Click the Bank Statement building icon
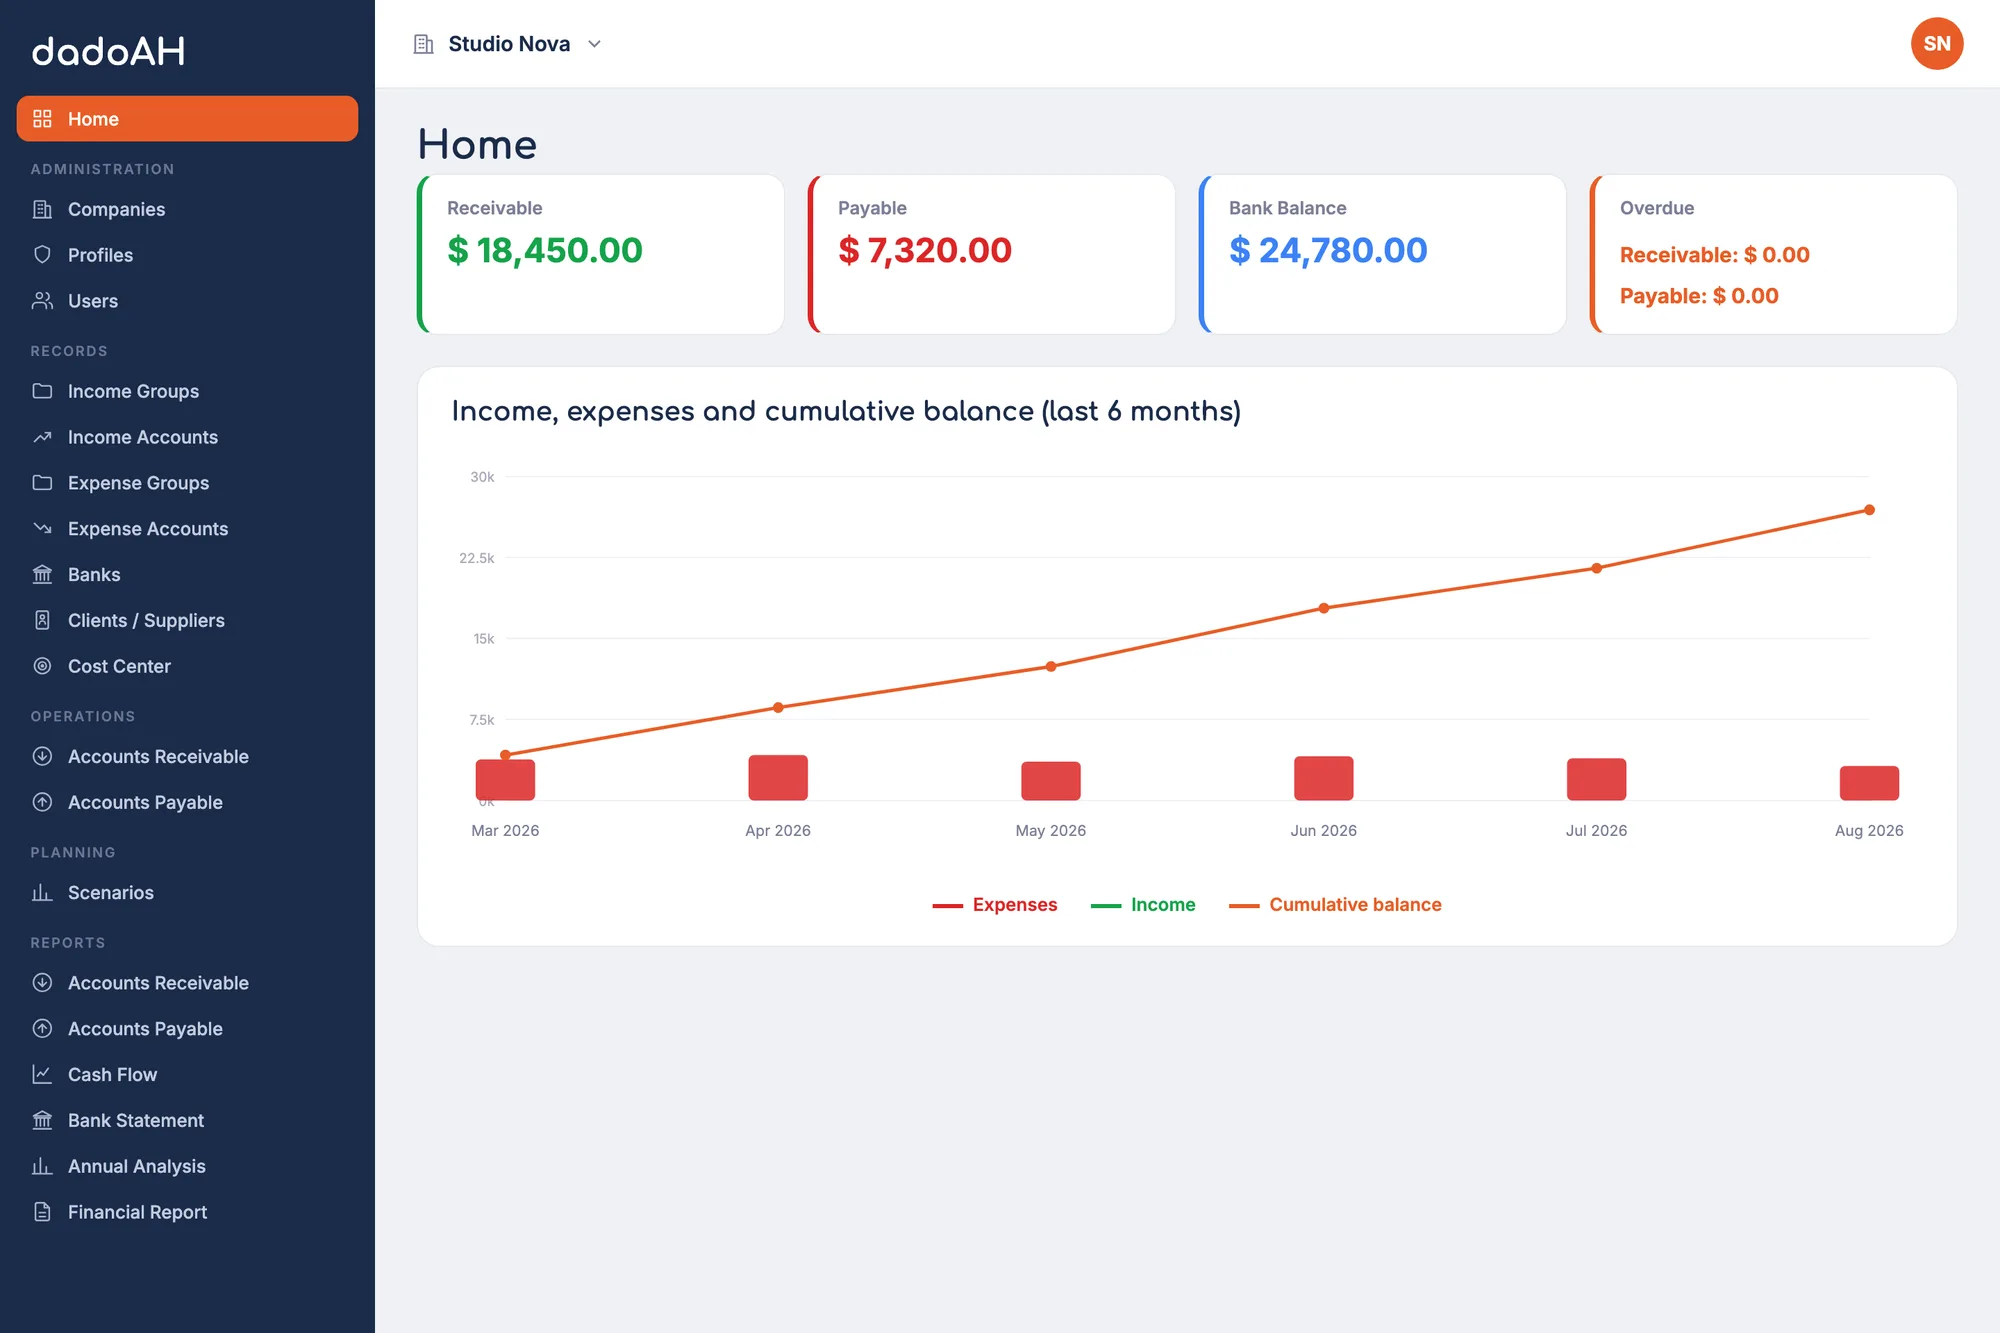Image resolution: width=2000 pixels, height=1333 pixels. 42,1120
